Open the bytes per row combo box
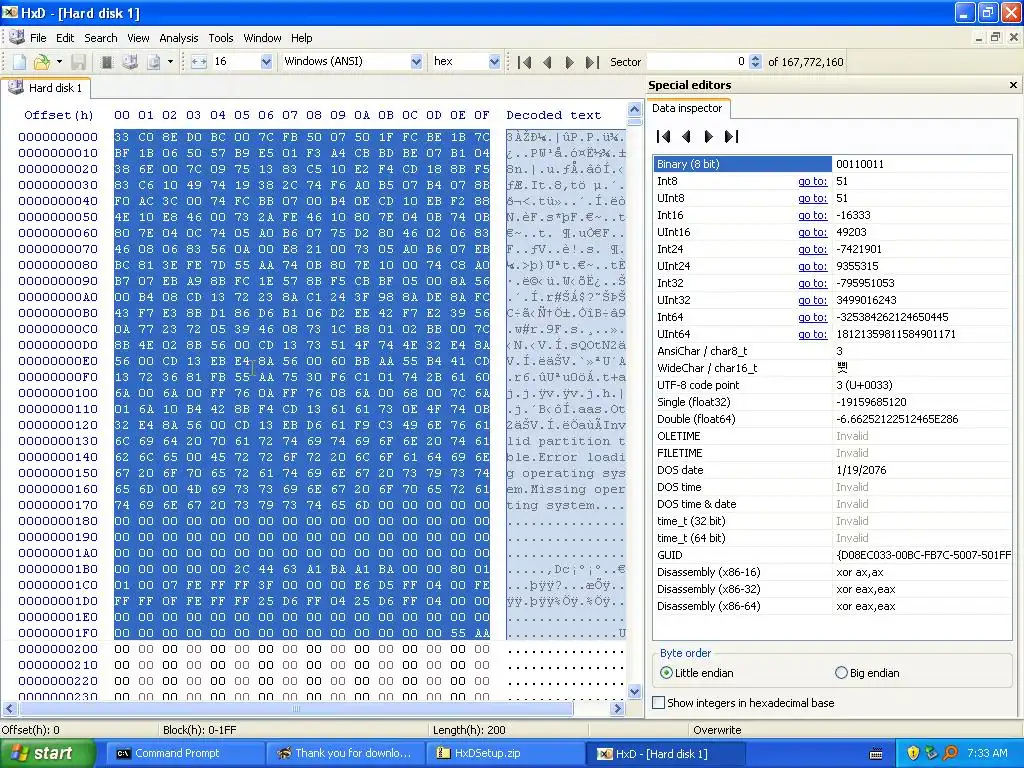 pos(266,62)
